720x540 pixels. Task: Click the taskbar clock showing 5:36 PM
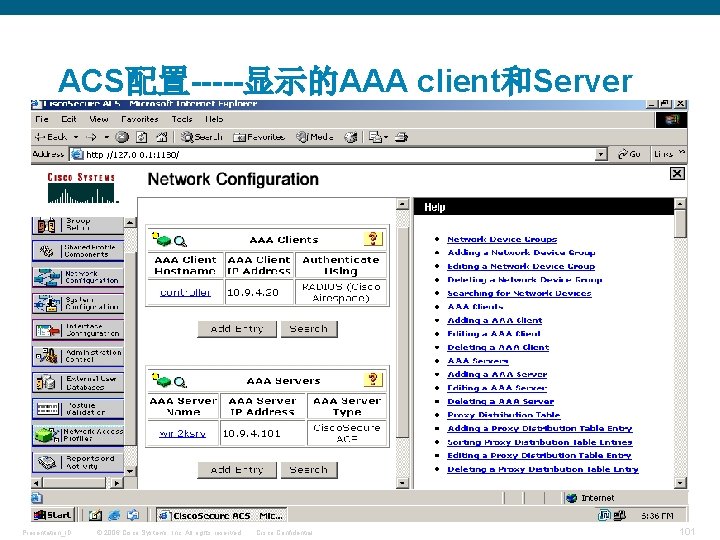click(657, 516)
